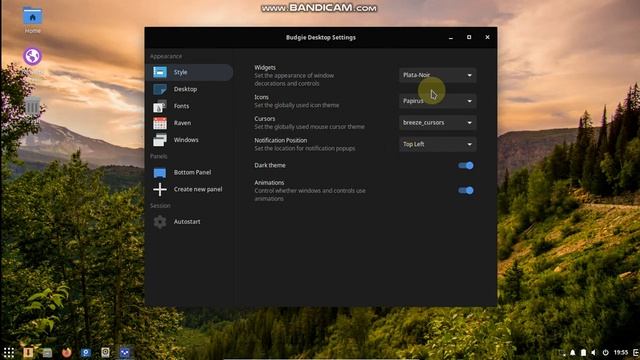Viewport: 640px width, 360px height.
Task: Click the battery indicator in system tray
Action: 583,352
